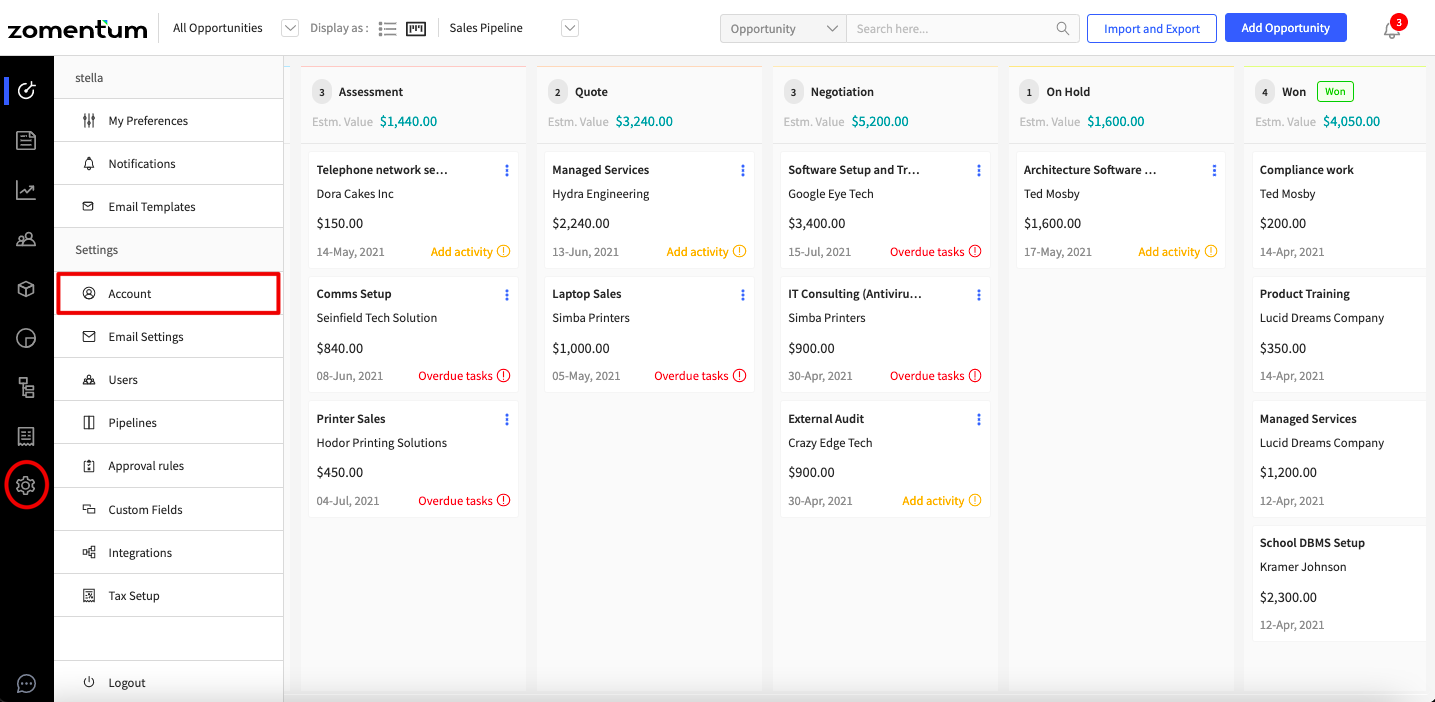The height and width of the screenshot is (702, 1435).
Task: Click the search magnifier icon
Action: click(1063, 29)
